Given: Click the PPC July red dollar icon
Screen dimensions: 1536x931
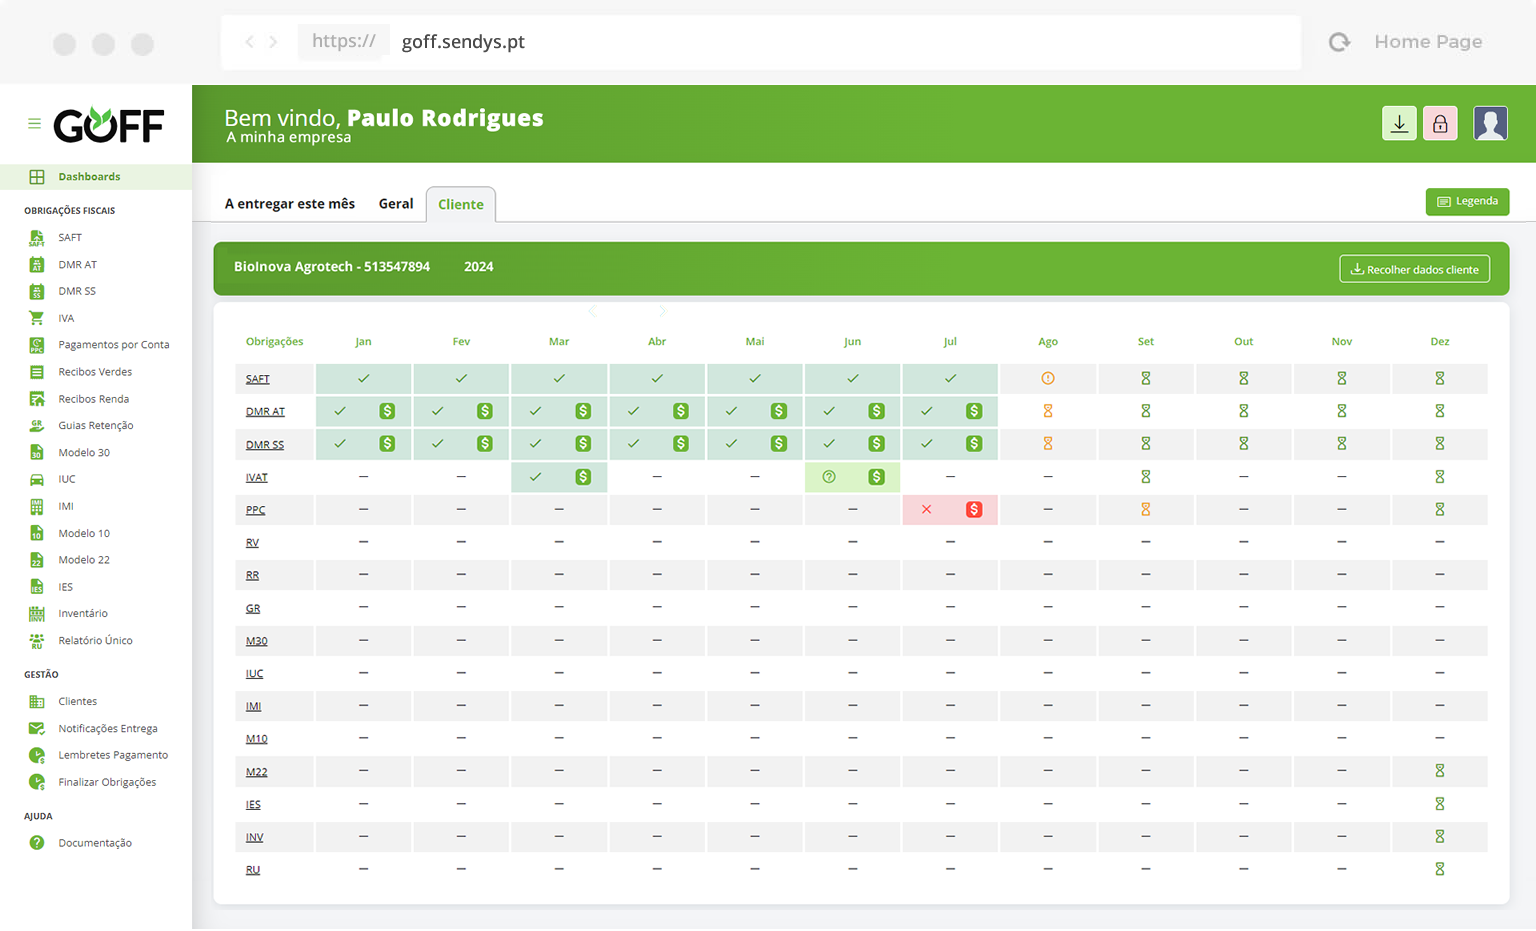Looking at the screenshot, I should point(974,510).
